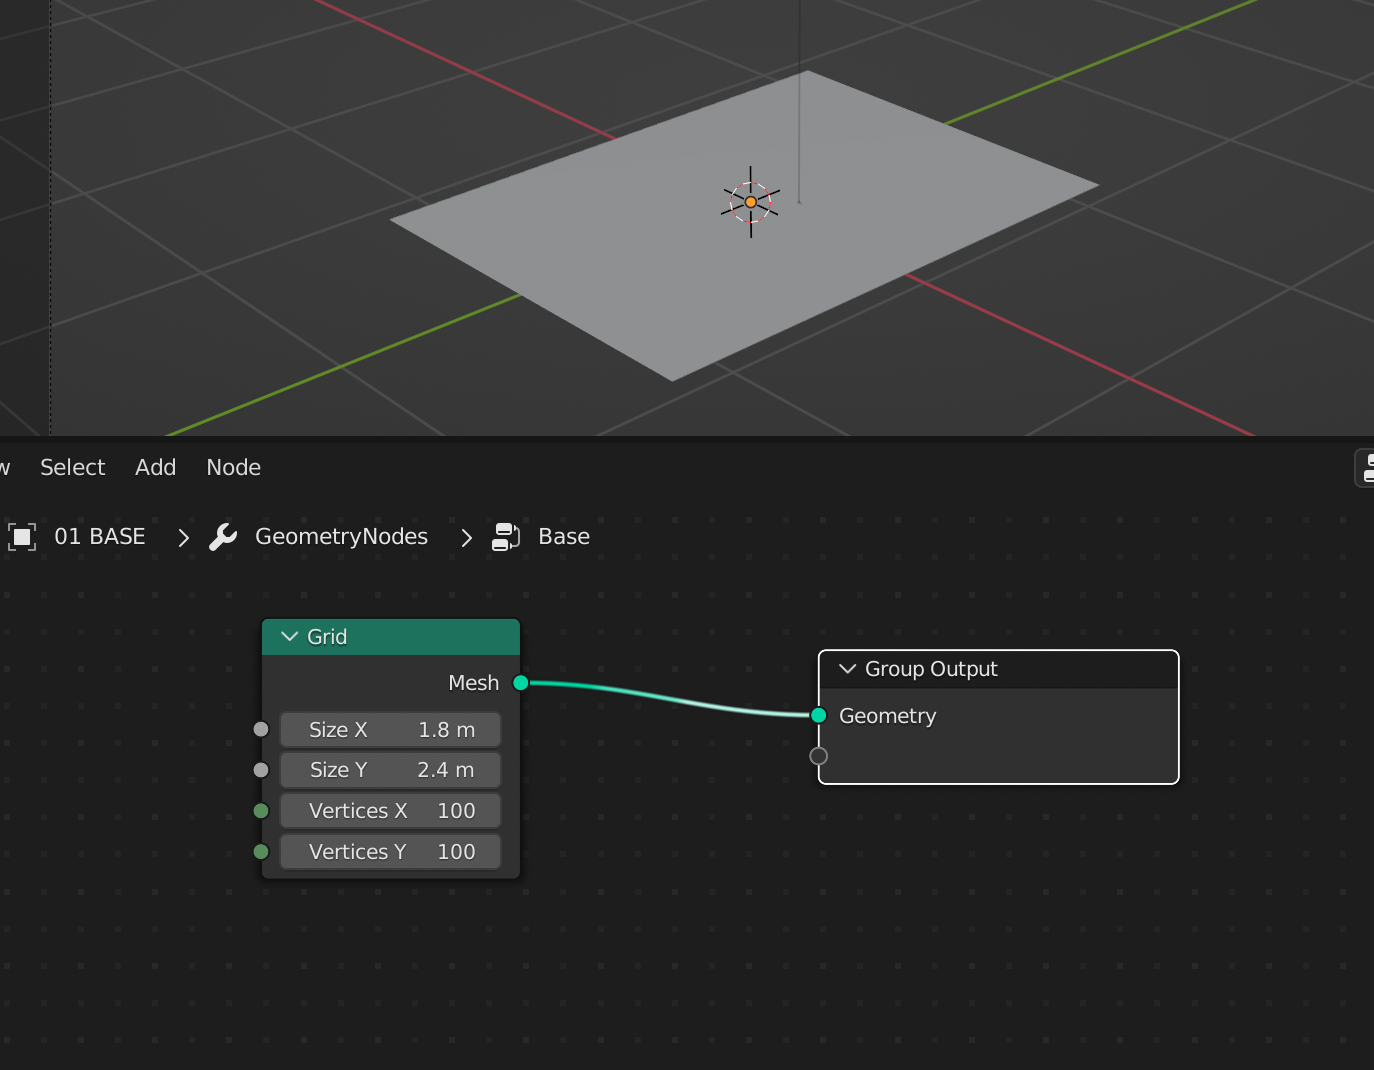Select the Grid node header title

pyautogui.click(x=327, y=637)
